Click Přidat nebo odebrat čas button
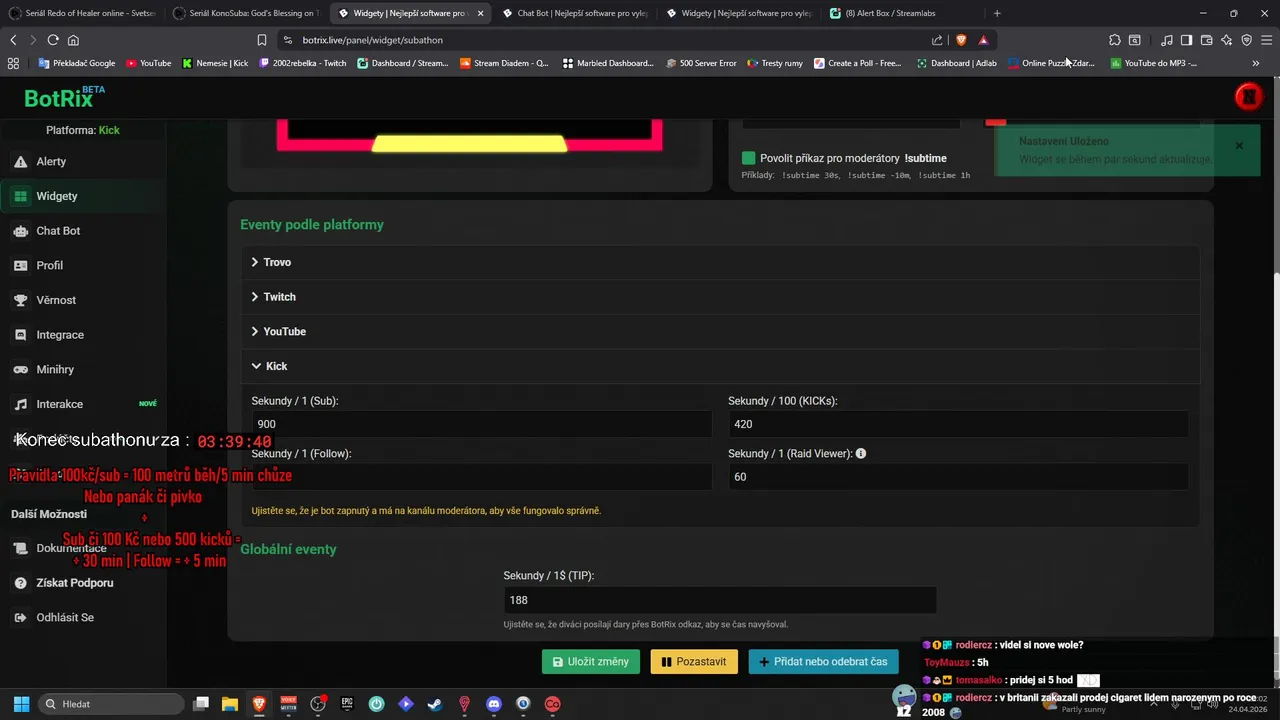This screenshot has height=720, width=1280. coord(824,661)
